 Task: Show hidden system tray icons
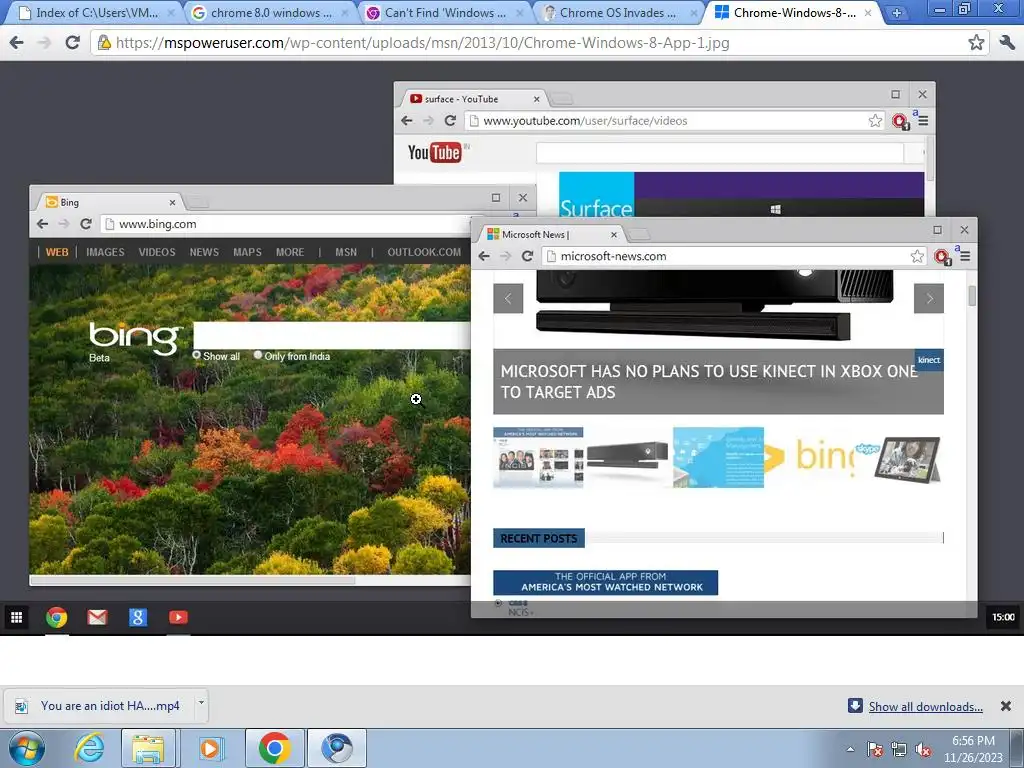(x=850, y=749)
